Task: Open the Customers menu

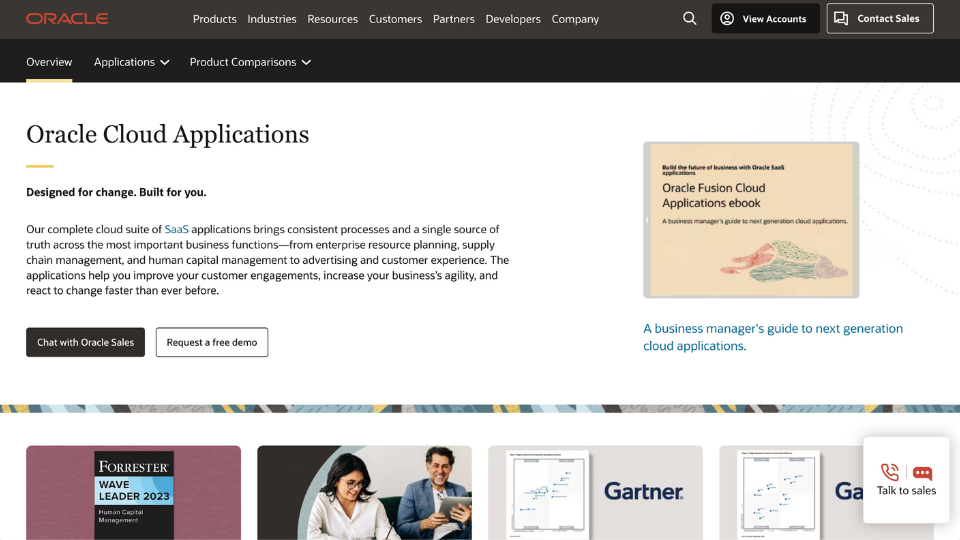Action: coord(395,19)
